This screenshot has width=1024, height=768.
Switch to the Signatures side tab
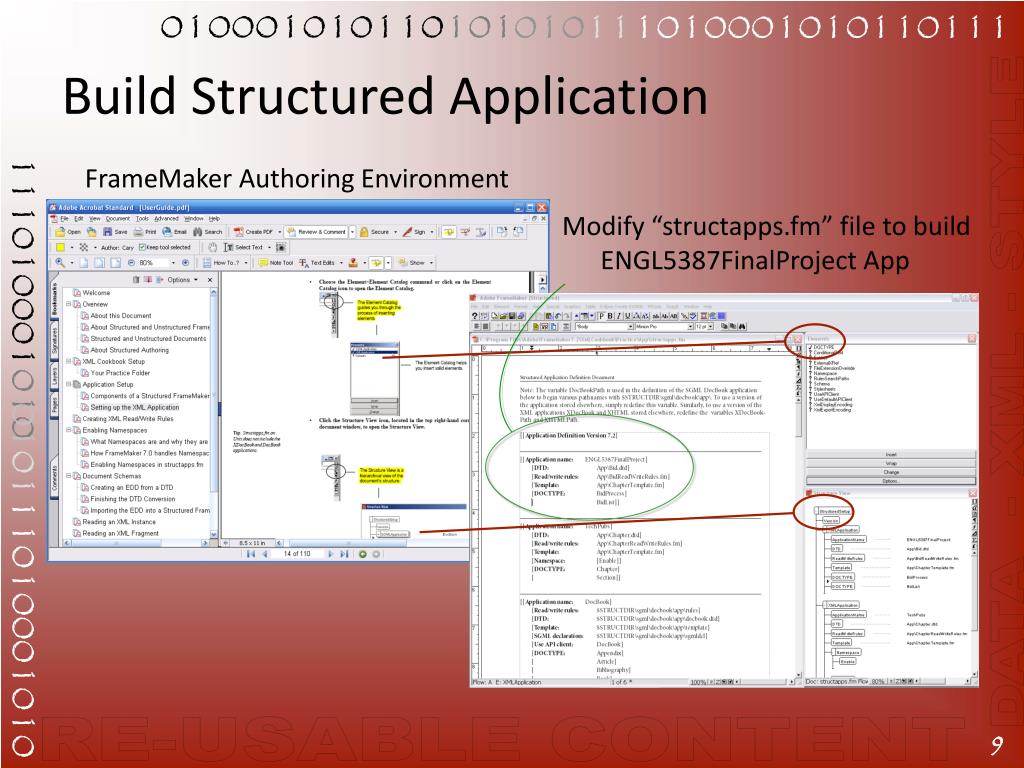(x=55, y=340)
